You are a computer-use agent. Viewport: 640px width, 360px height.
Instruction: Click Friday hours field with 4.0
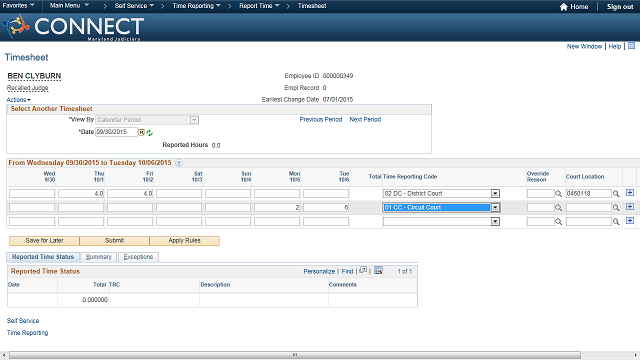click(x=130, y=193)
